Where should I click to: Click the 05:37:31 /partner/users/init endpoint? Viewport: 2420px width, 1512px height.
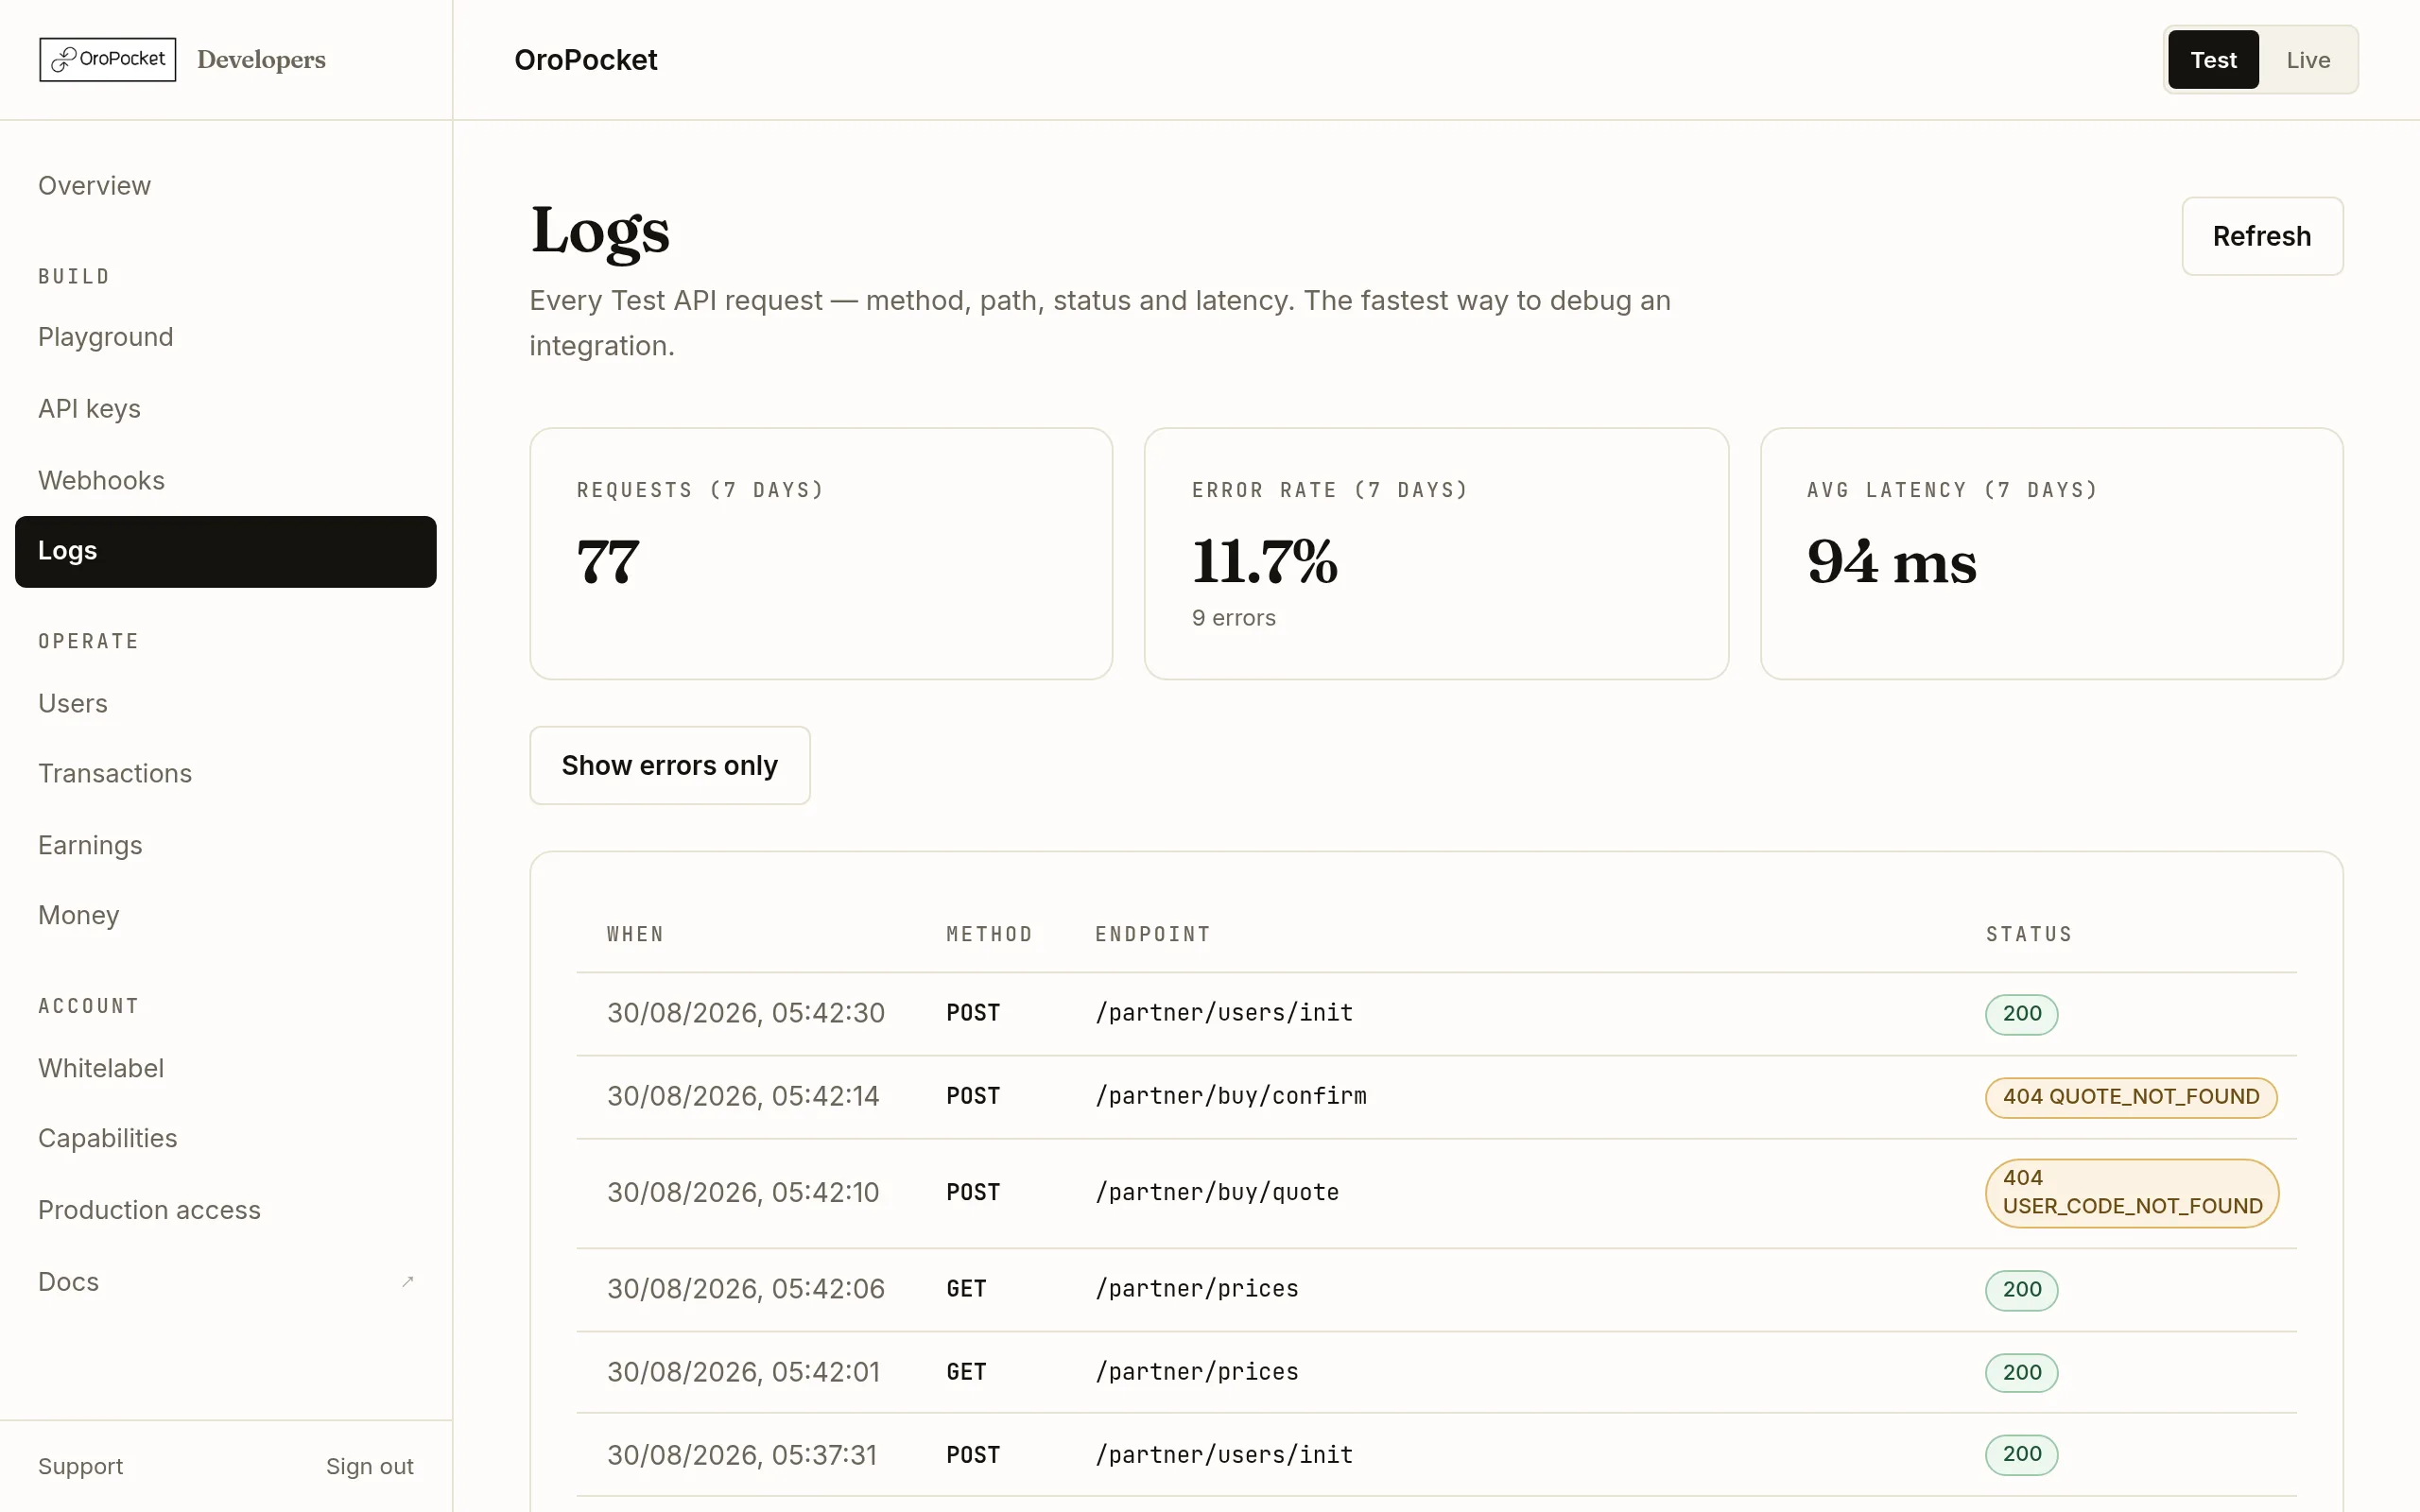(1224, 1455)
